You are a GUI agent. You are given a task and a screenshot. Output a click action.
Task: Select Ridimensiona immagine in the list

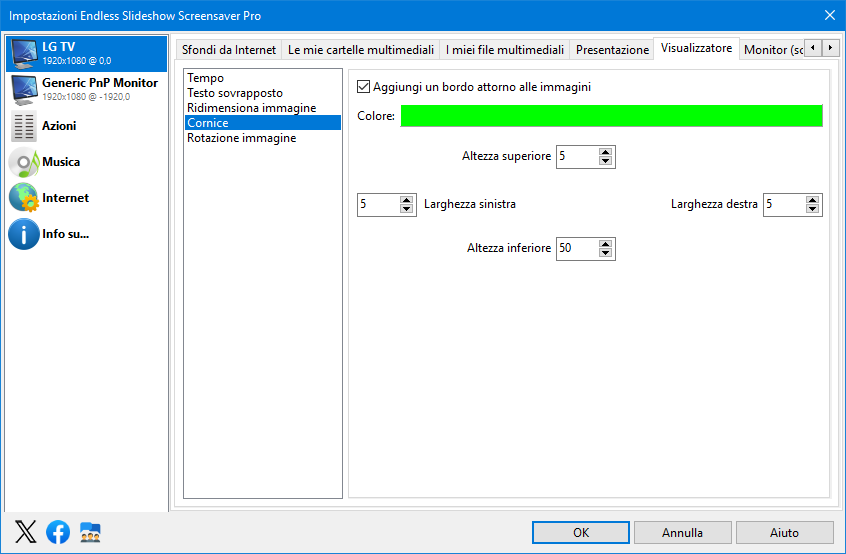(x=263, y=108)
